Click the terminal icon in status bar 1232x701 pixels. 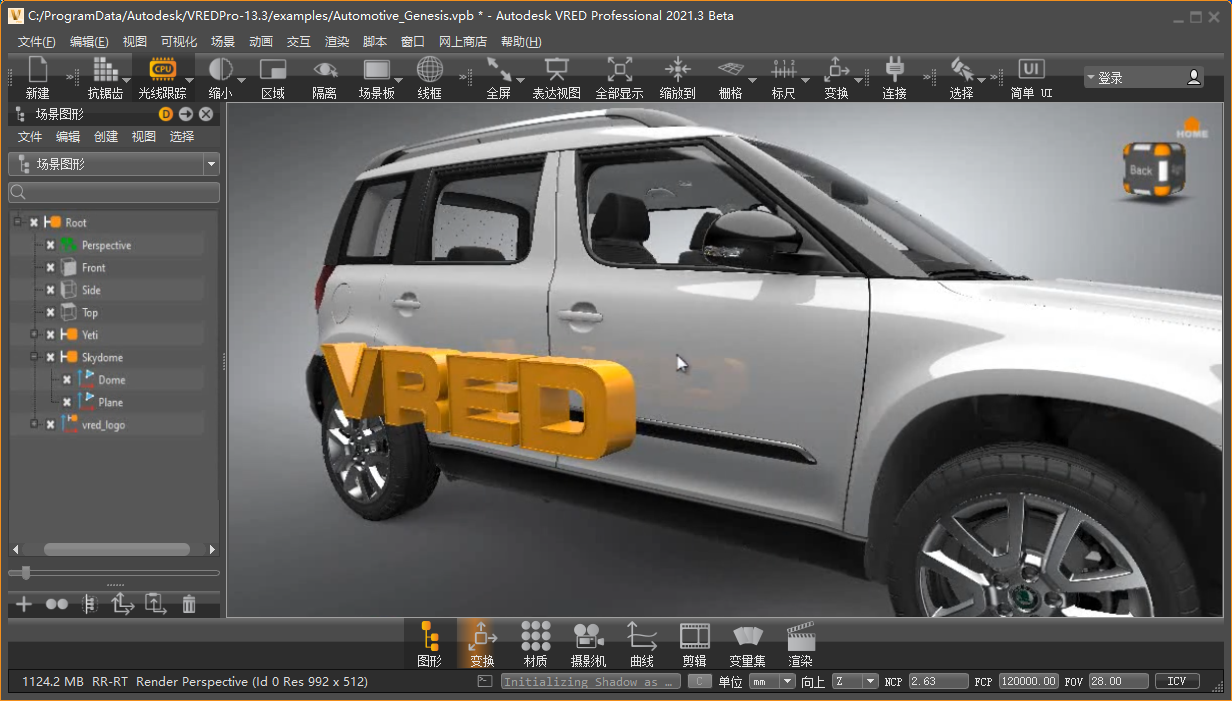pyautogui.click(x=484, y=681)
